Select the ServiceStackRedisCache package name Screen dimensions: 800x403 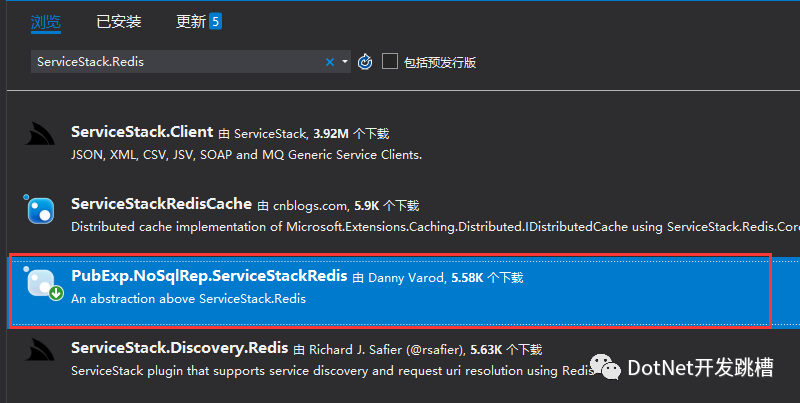pos(161,204)
